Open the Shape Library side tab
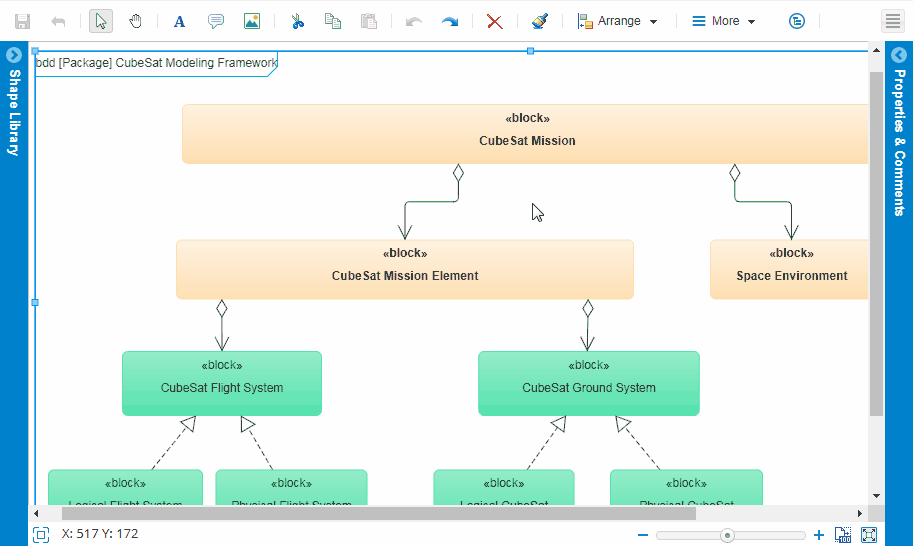The height and width of the screenshot is (546, 915). pyautogui.click(x=14, y=113)
